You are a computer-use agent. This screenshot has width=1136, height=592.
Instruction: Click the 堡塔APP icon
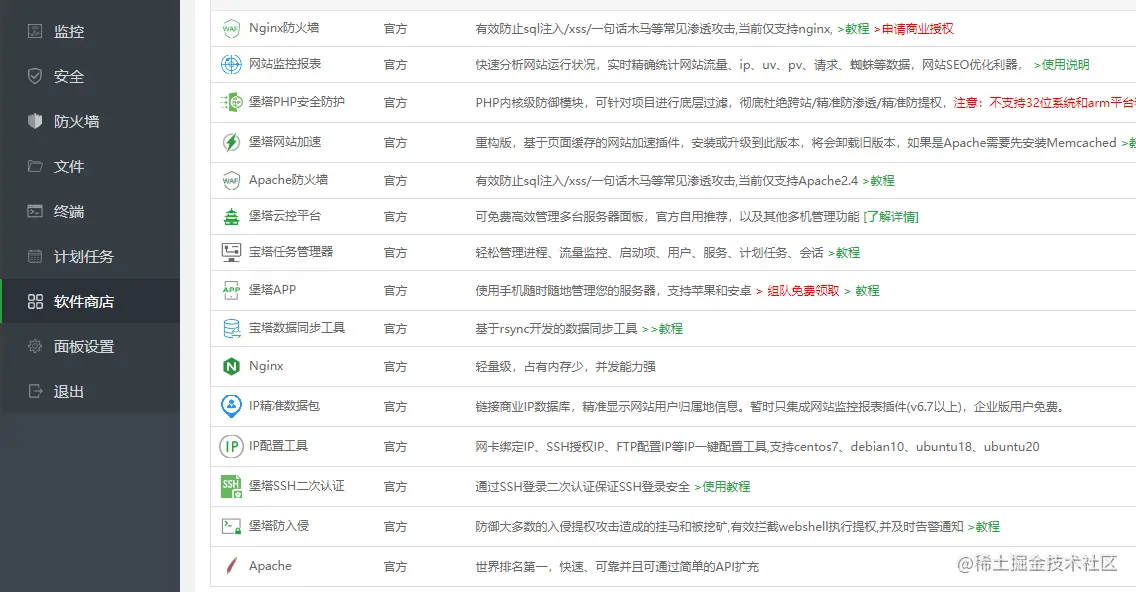click(231, 290)
